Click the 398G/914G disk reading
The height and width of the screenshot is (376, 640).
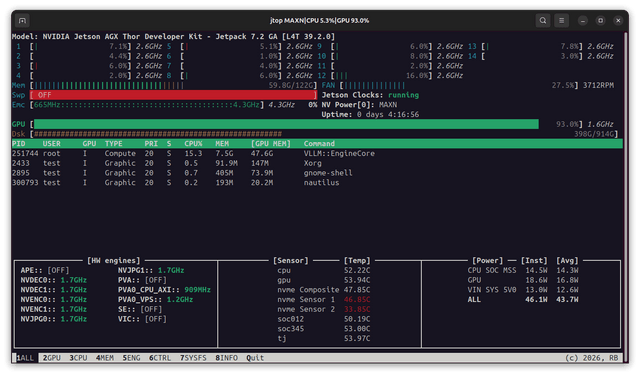pos(595,134)
